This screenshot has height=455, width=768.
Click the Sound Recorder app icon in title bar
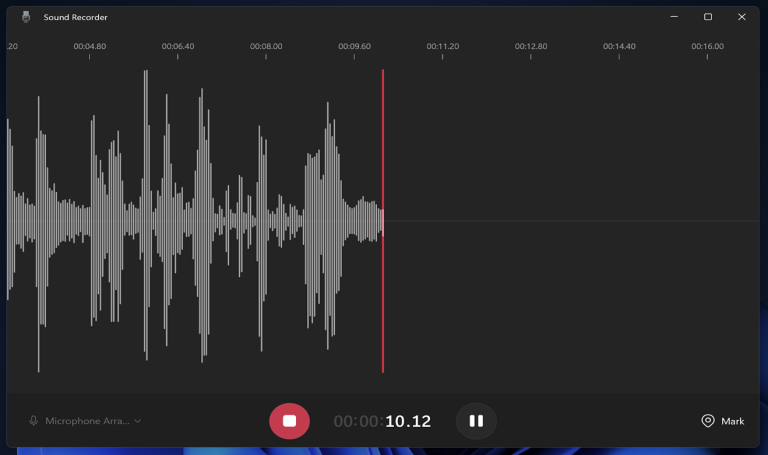pos(26,17)
